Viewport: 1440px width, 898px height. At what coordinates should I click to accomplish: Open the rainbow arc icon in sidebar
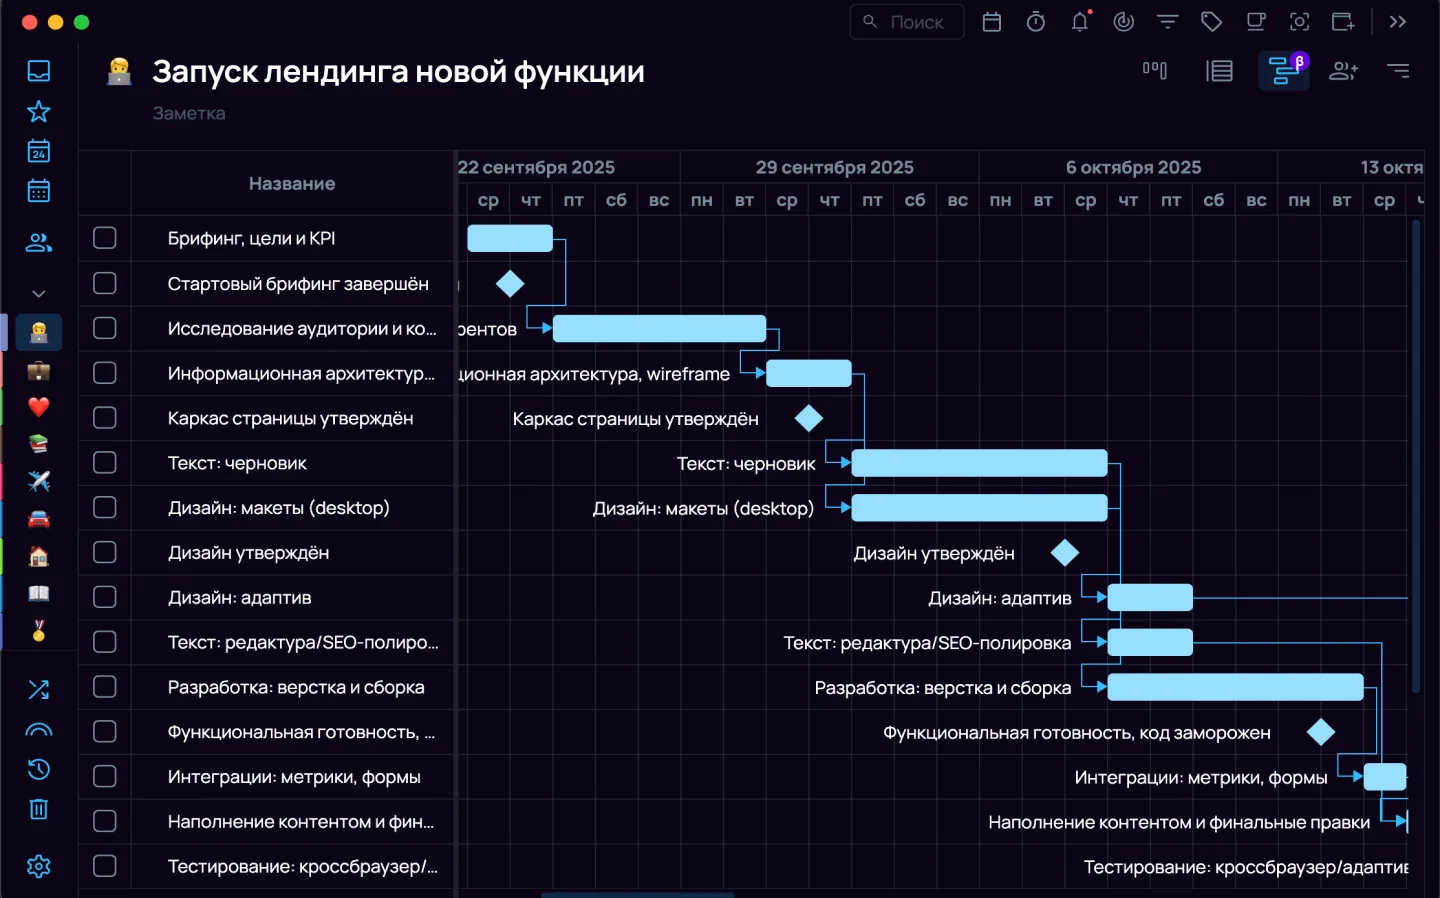click(39, 730)
